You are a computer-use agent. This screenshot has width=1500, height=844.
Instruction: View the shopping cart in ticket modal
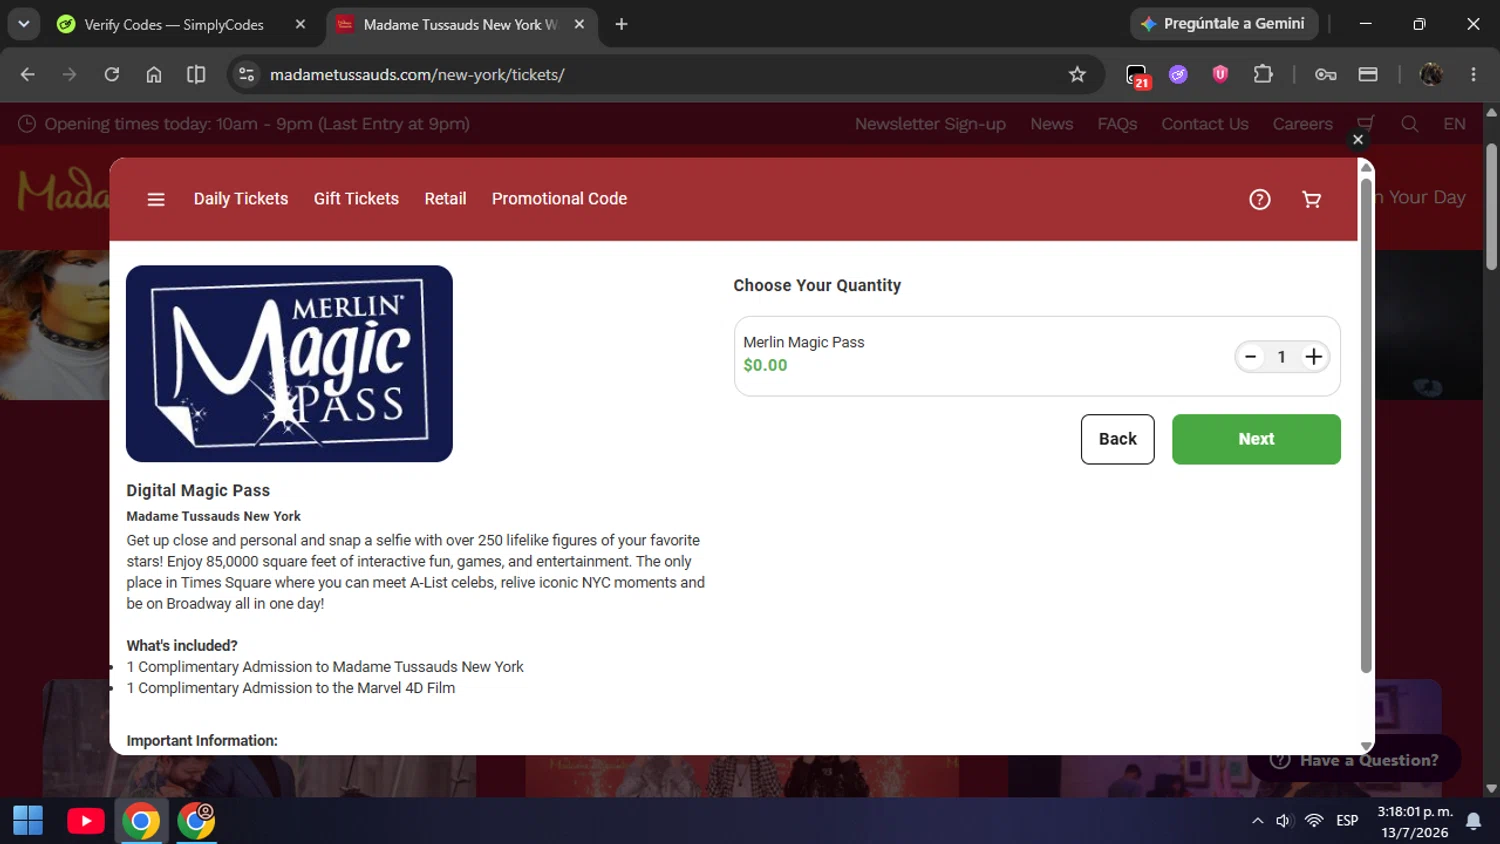(1312, 199)
